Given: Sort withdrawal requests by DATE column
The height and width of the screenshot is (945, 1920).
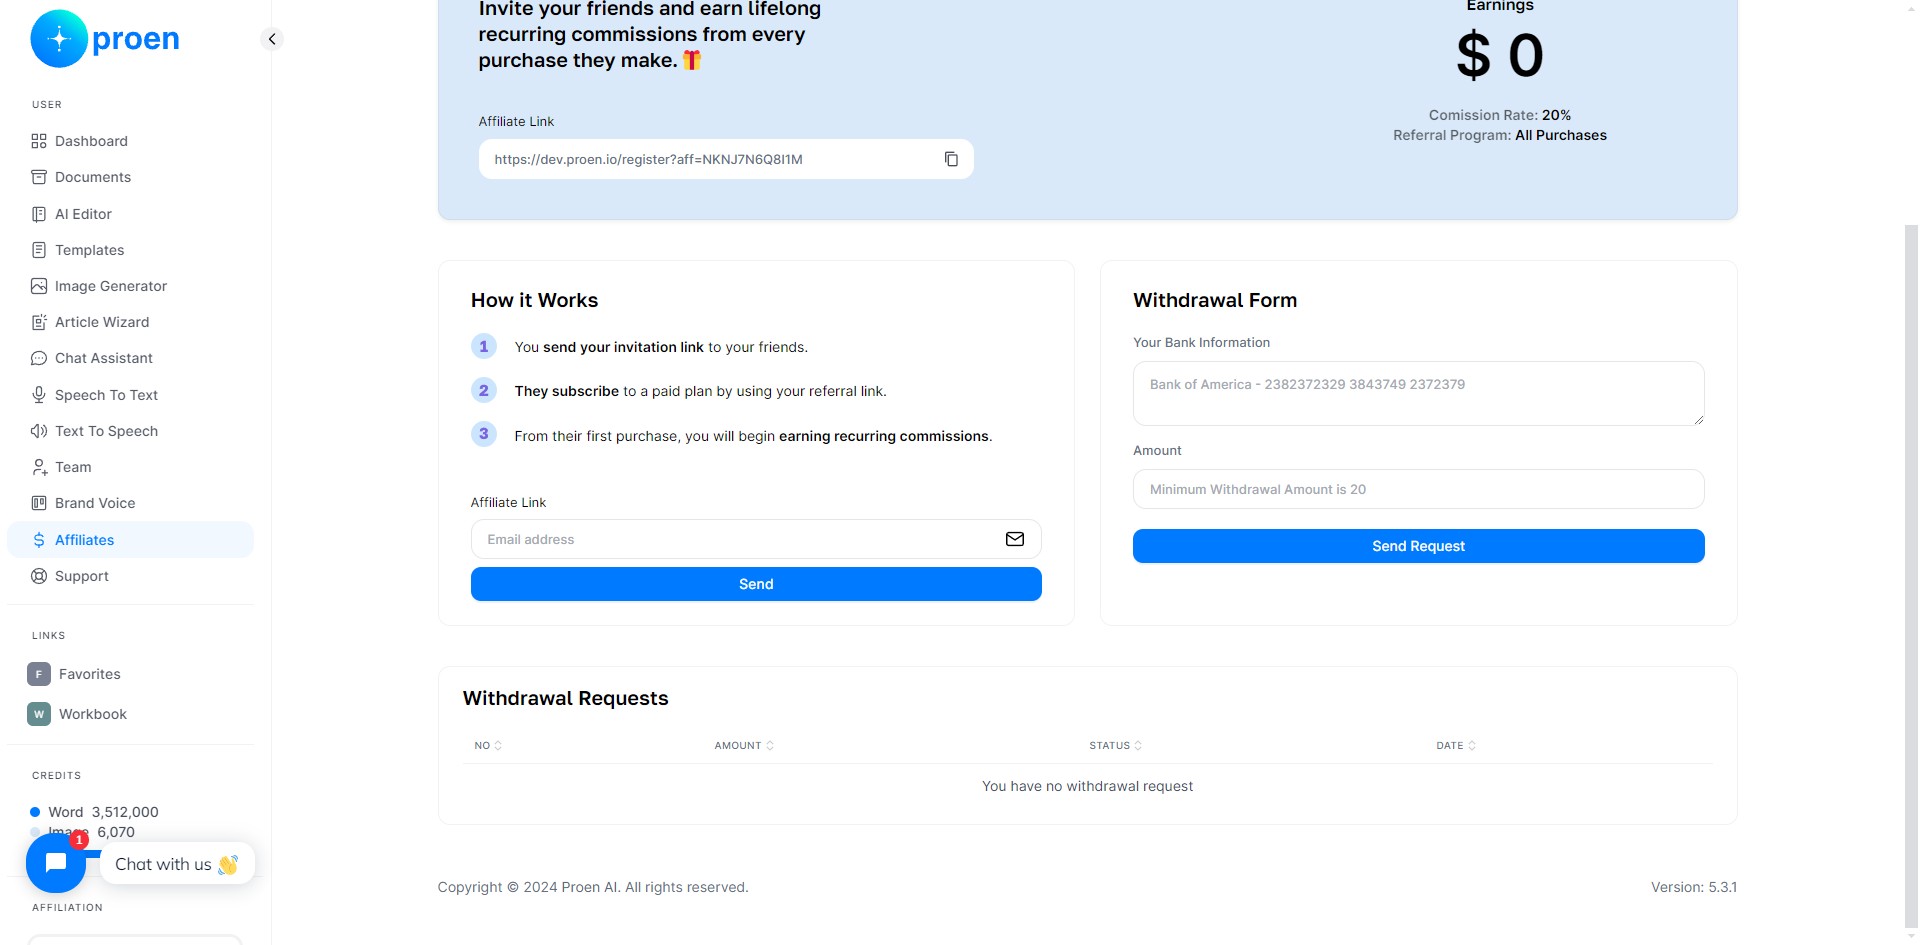Looking at the screenshot, I should (x=1456, y=746).
